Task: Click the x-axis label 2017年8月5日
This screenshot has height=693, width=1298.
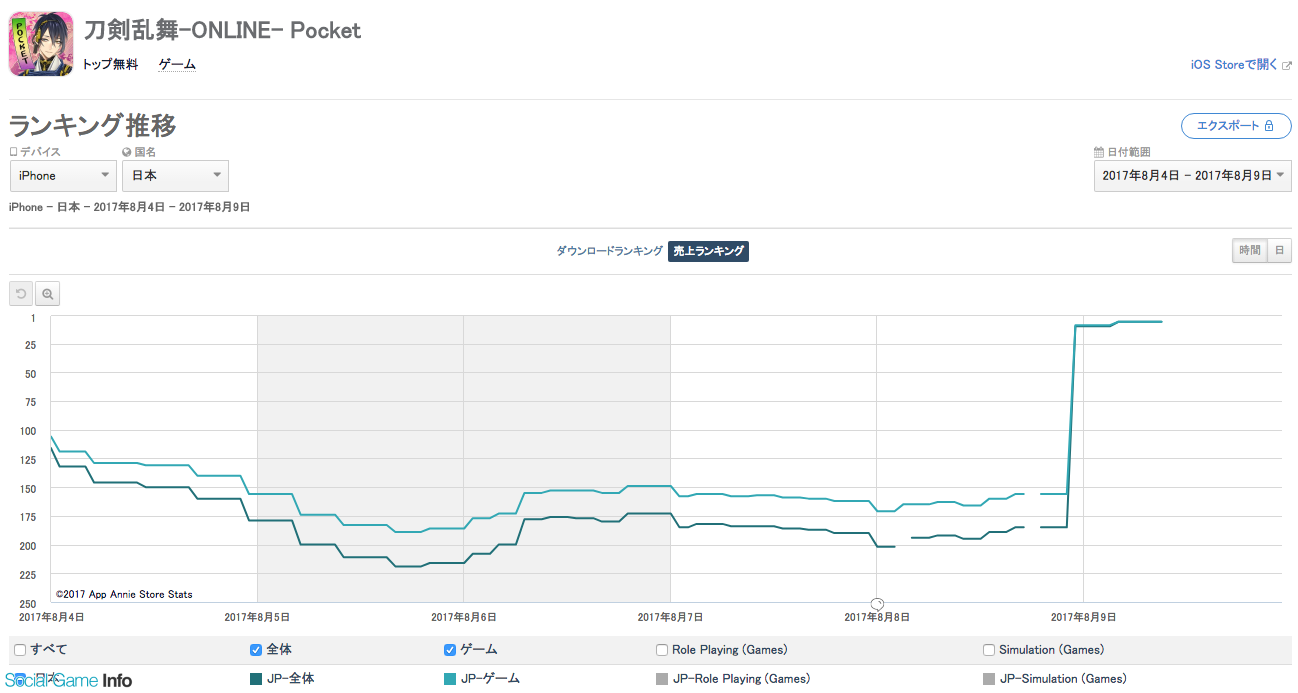Action: (257, 617)
